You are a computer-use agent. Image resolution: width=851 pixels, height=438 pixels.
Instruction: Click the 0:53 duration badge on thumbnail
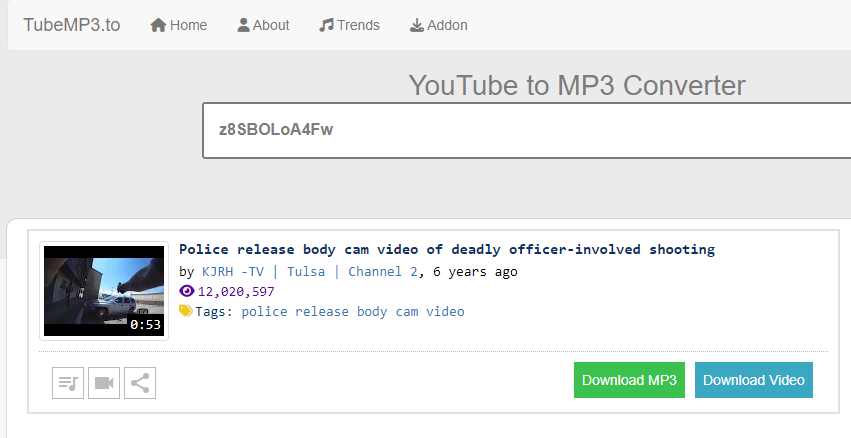(146, 324)
